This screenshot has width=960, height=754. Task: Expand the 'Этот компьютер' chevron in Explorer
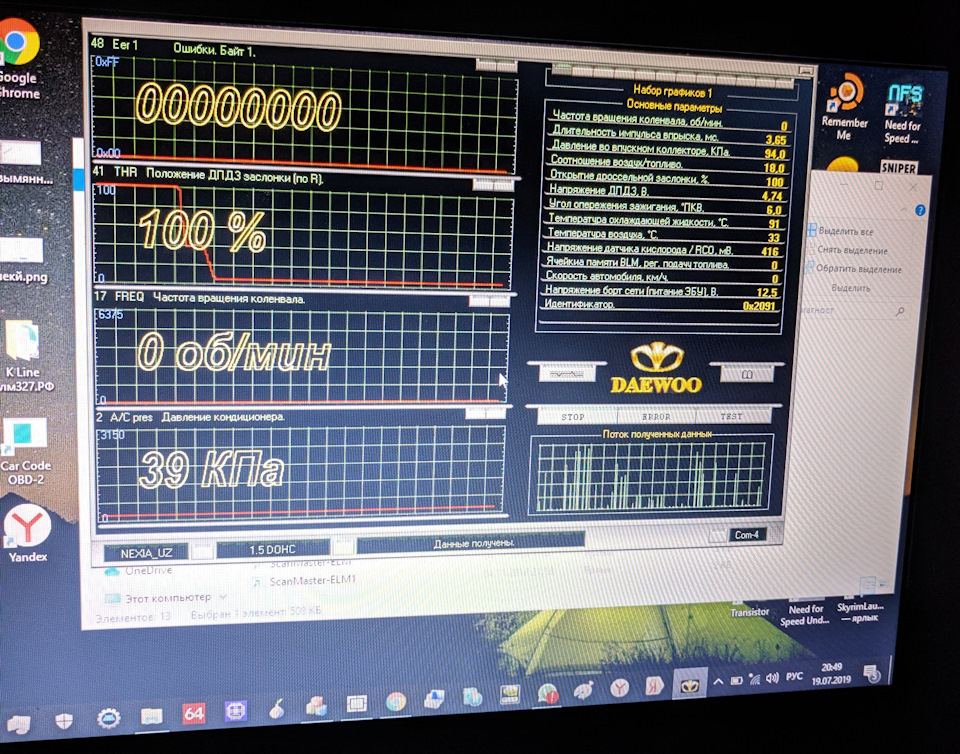pos(223,597)
